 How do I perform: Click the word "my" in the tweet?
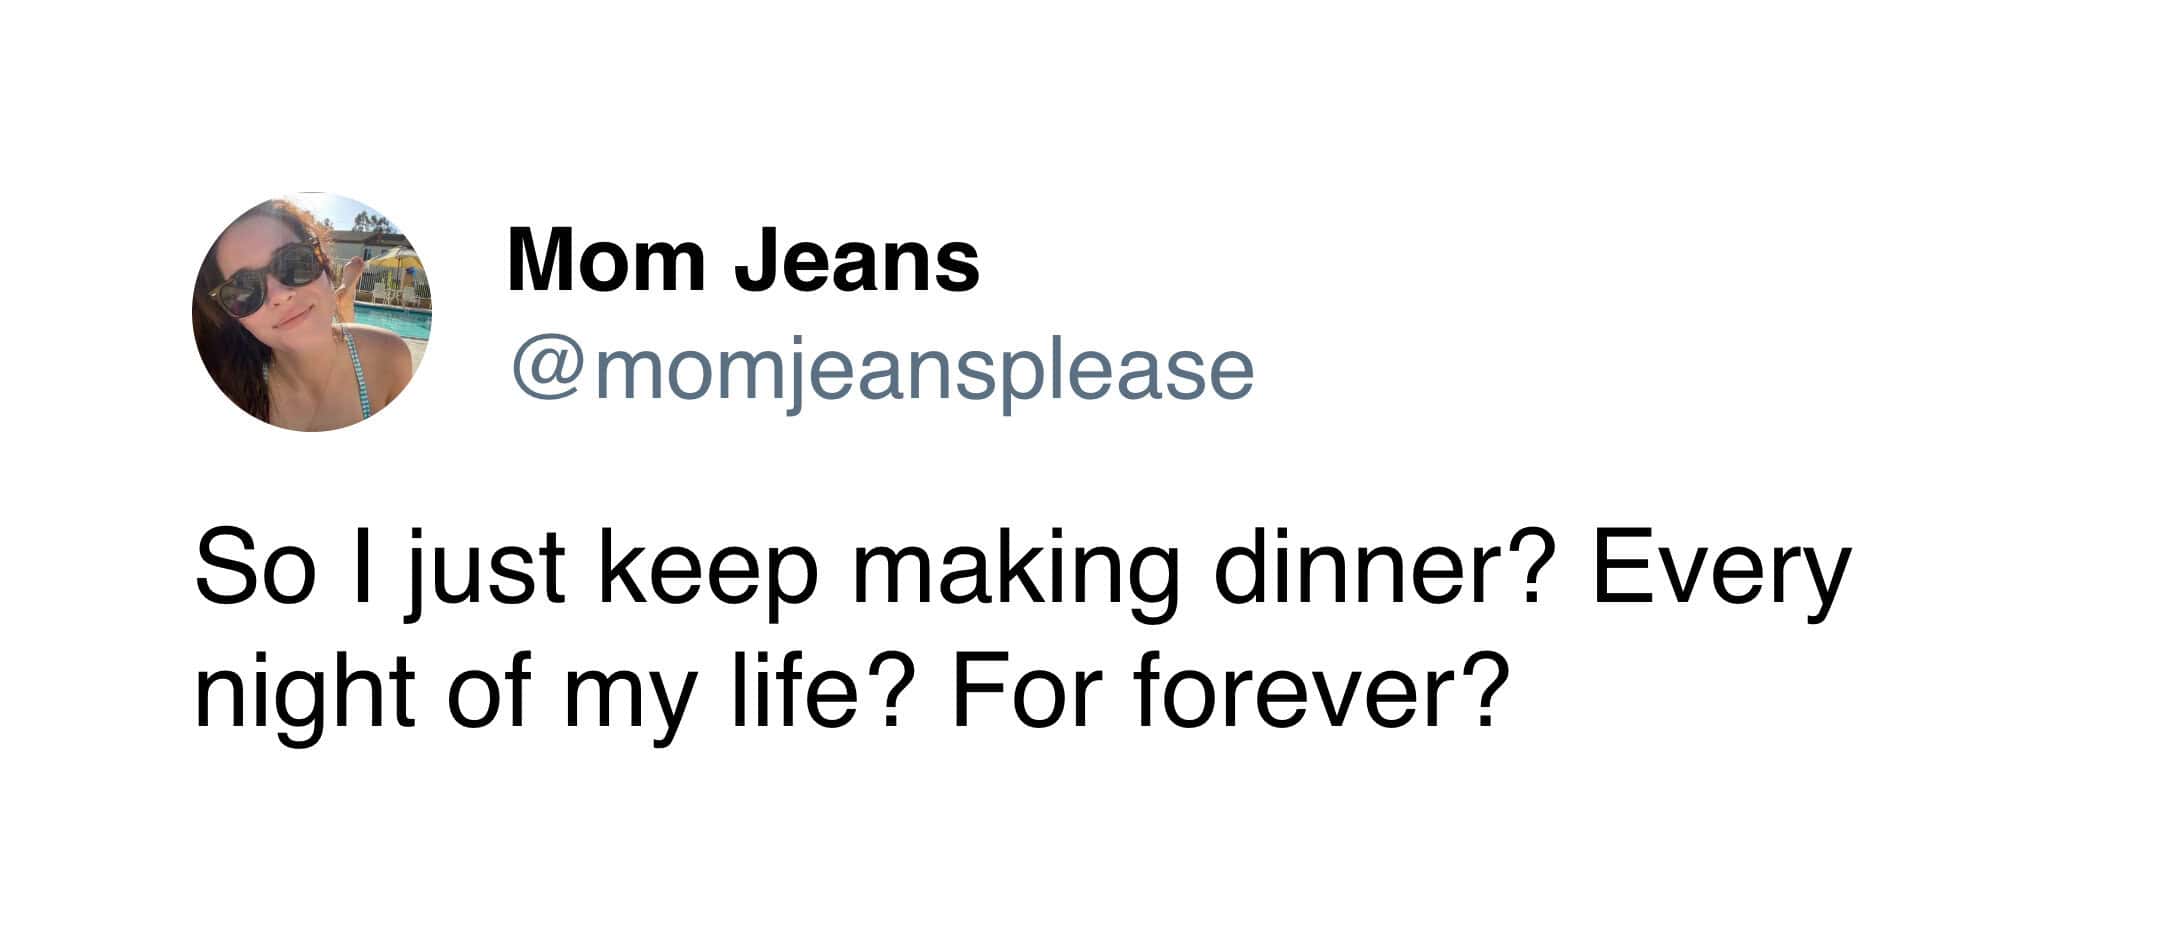click(x=628, y=695)
